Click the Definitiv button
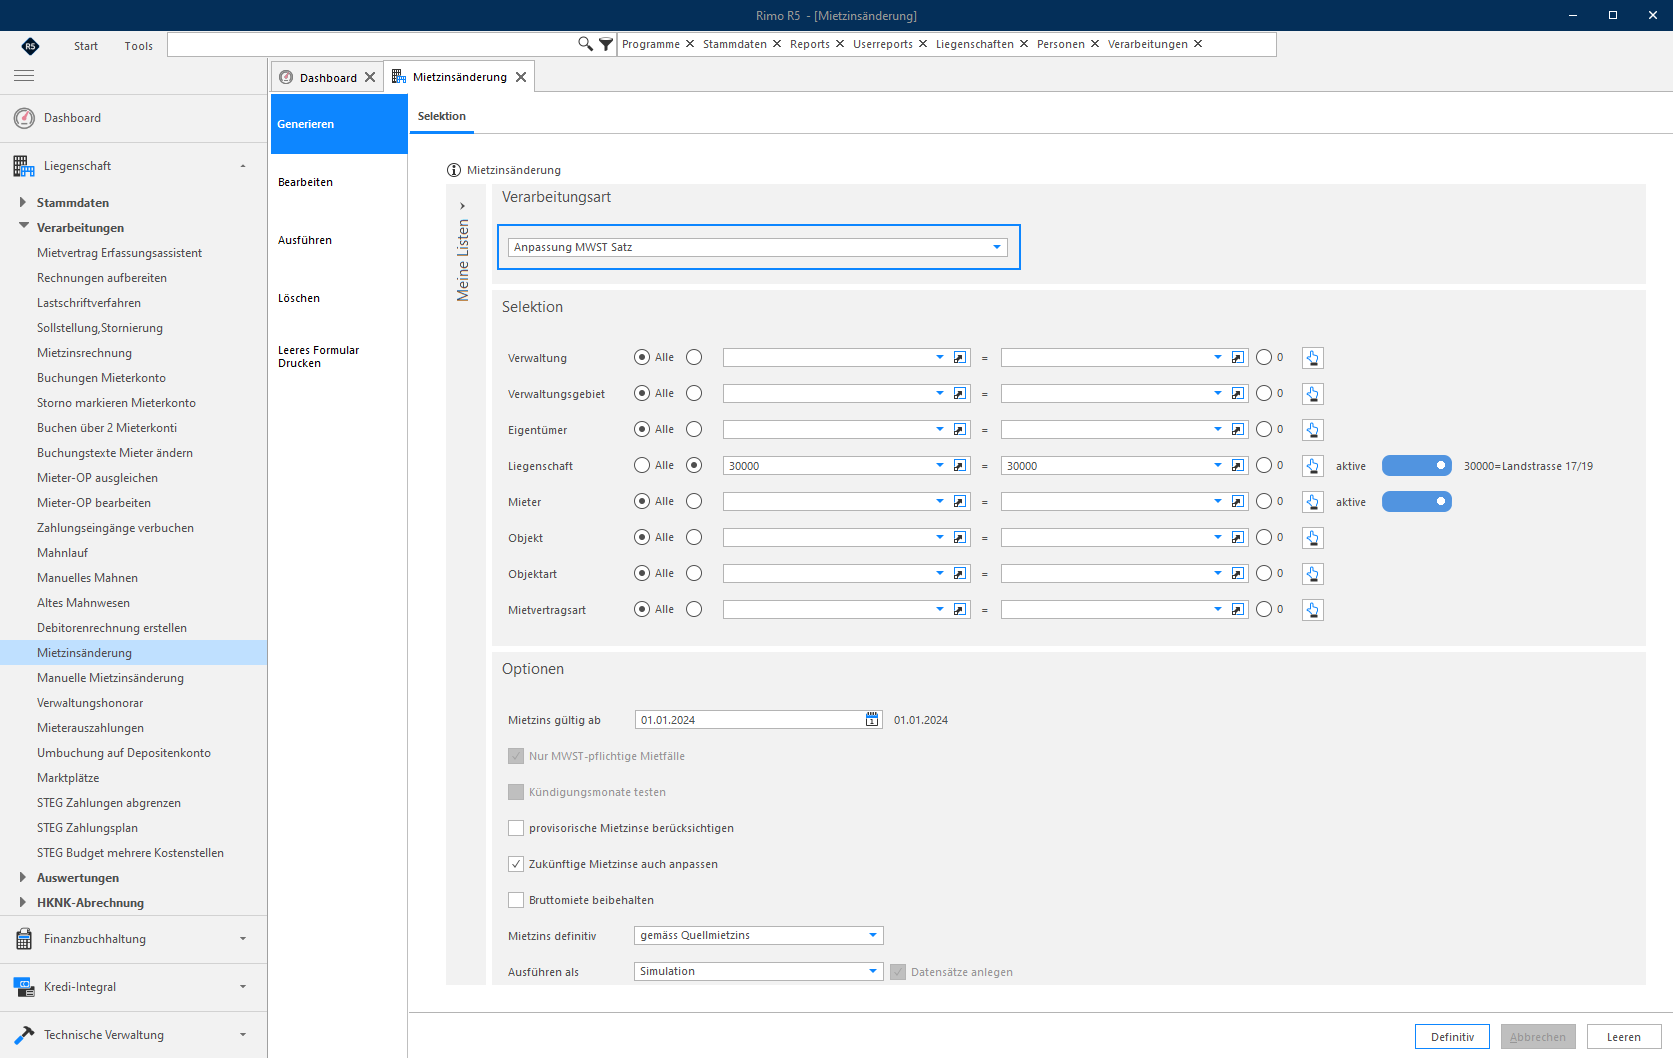 click(x=1452, y=1037)
